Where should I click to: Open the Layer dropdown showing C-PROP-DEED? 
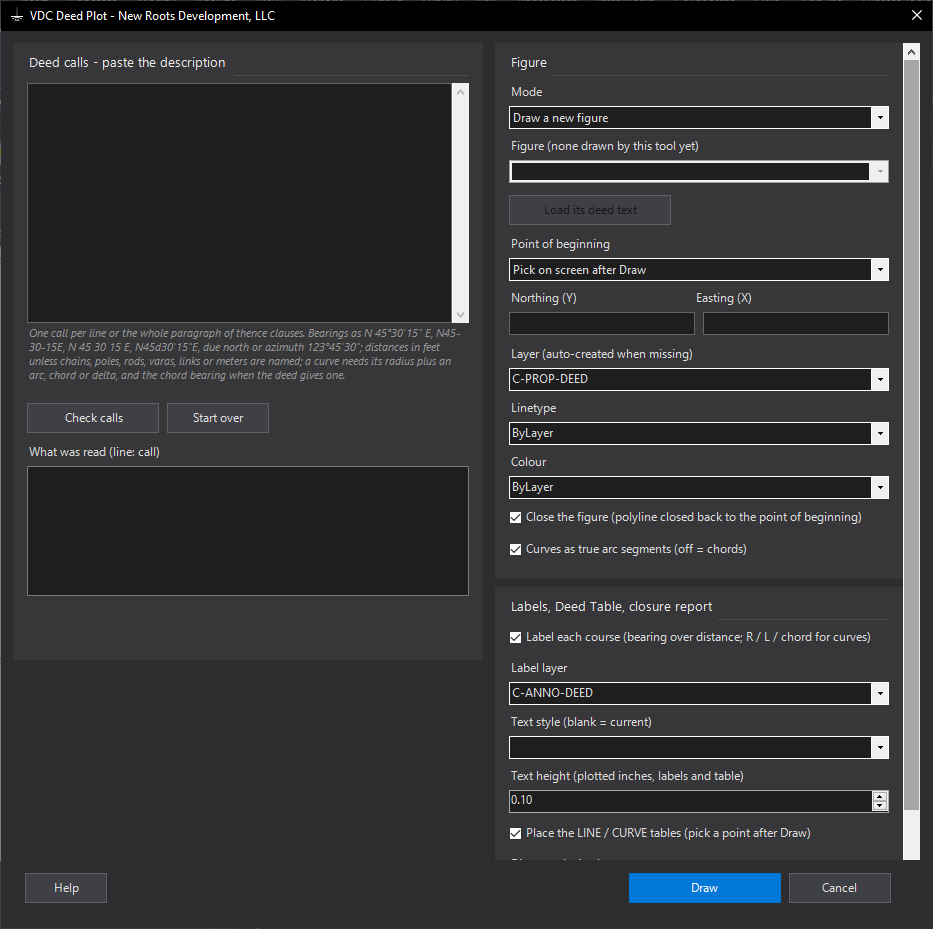click(x=699, y=379)
